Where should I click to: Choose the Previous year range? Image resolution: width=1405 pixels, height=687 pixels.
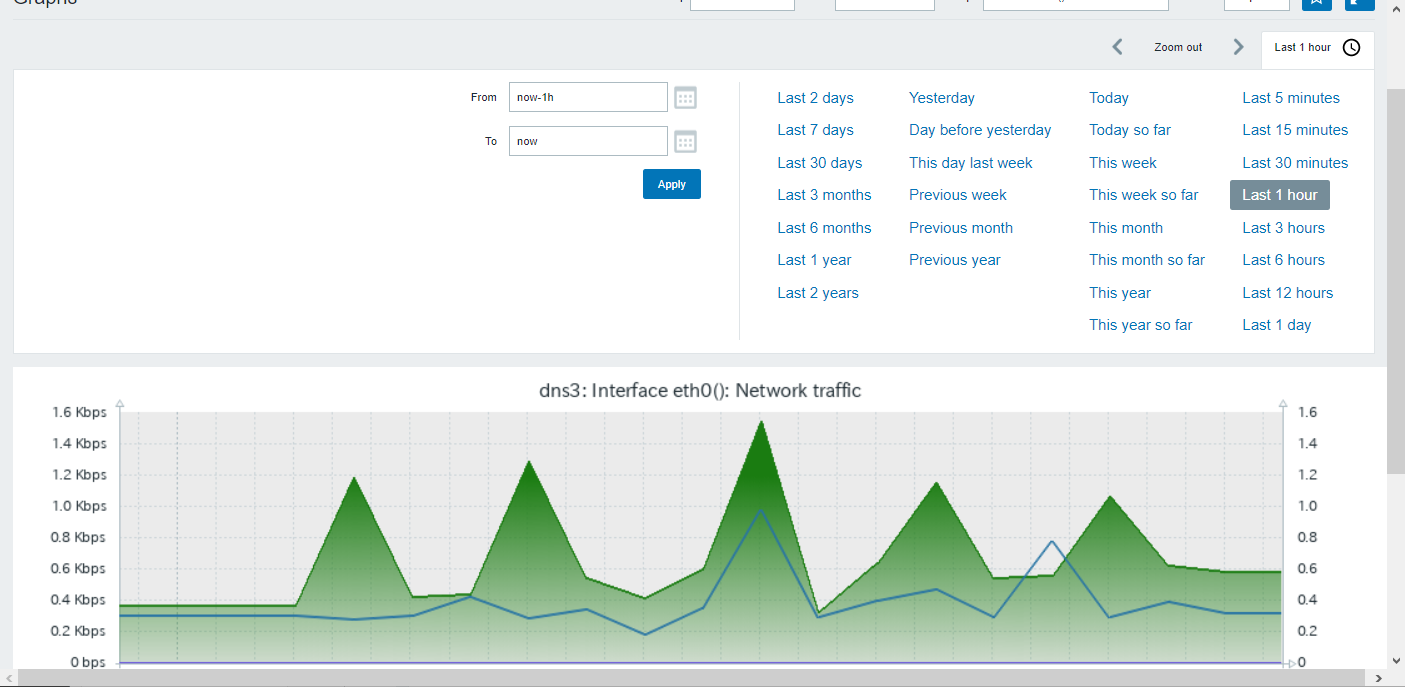pyautogui.click(x=954, y=260)
